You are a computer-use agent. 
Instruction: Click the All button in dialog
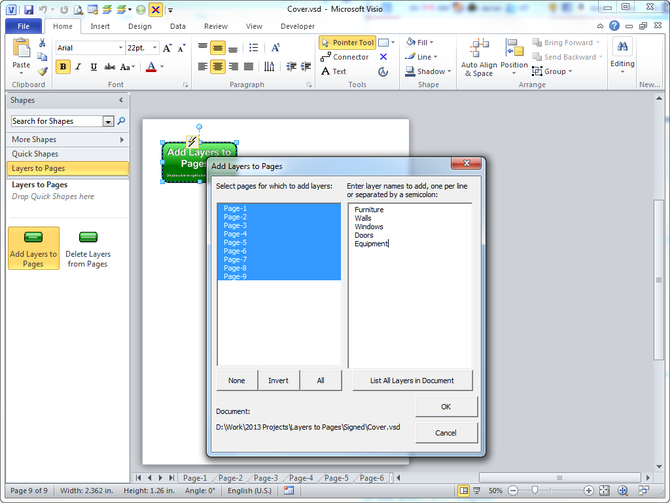tap(320, 380)
